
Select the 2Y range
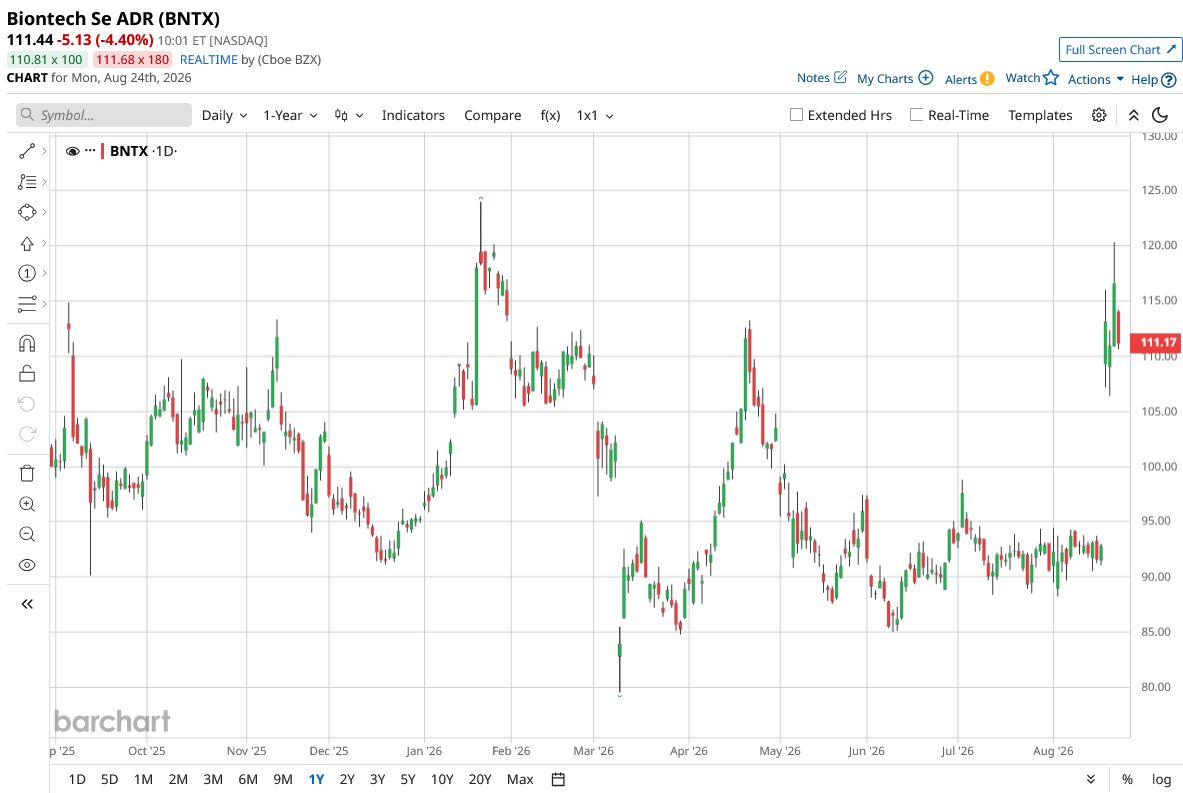pos(347,779)
